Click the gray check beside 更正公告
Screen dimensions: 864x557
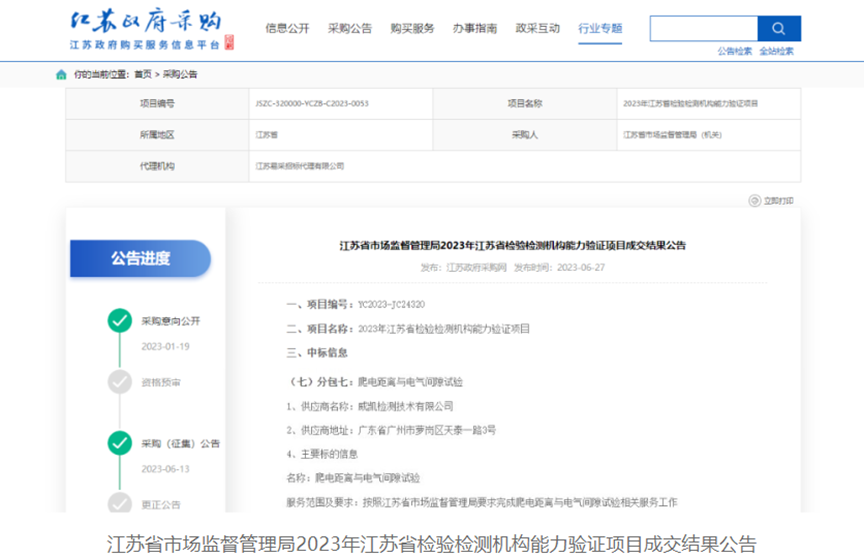pyautogui.click(x=120, y=503)
